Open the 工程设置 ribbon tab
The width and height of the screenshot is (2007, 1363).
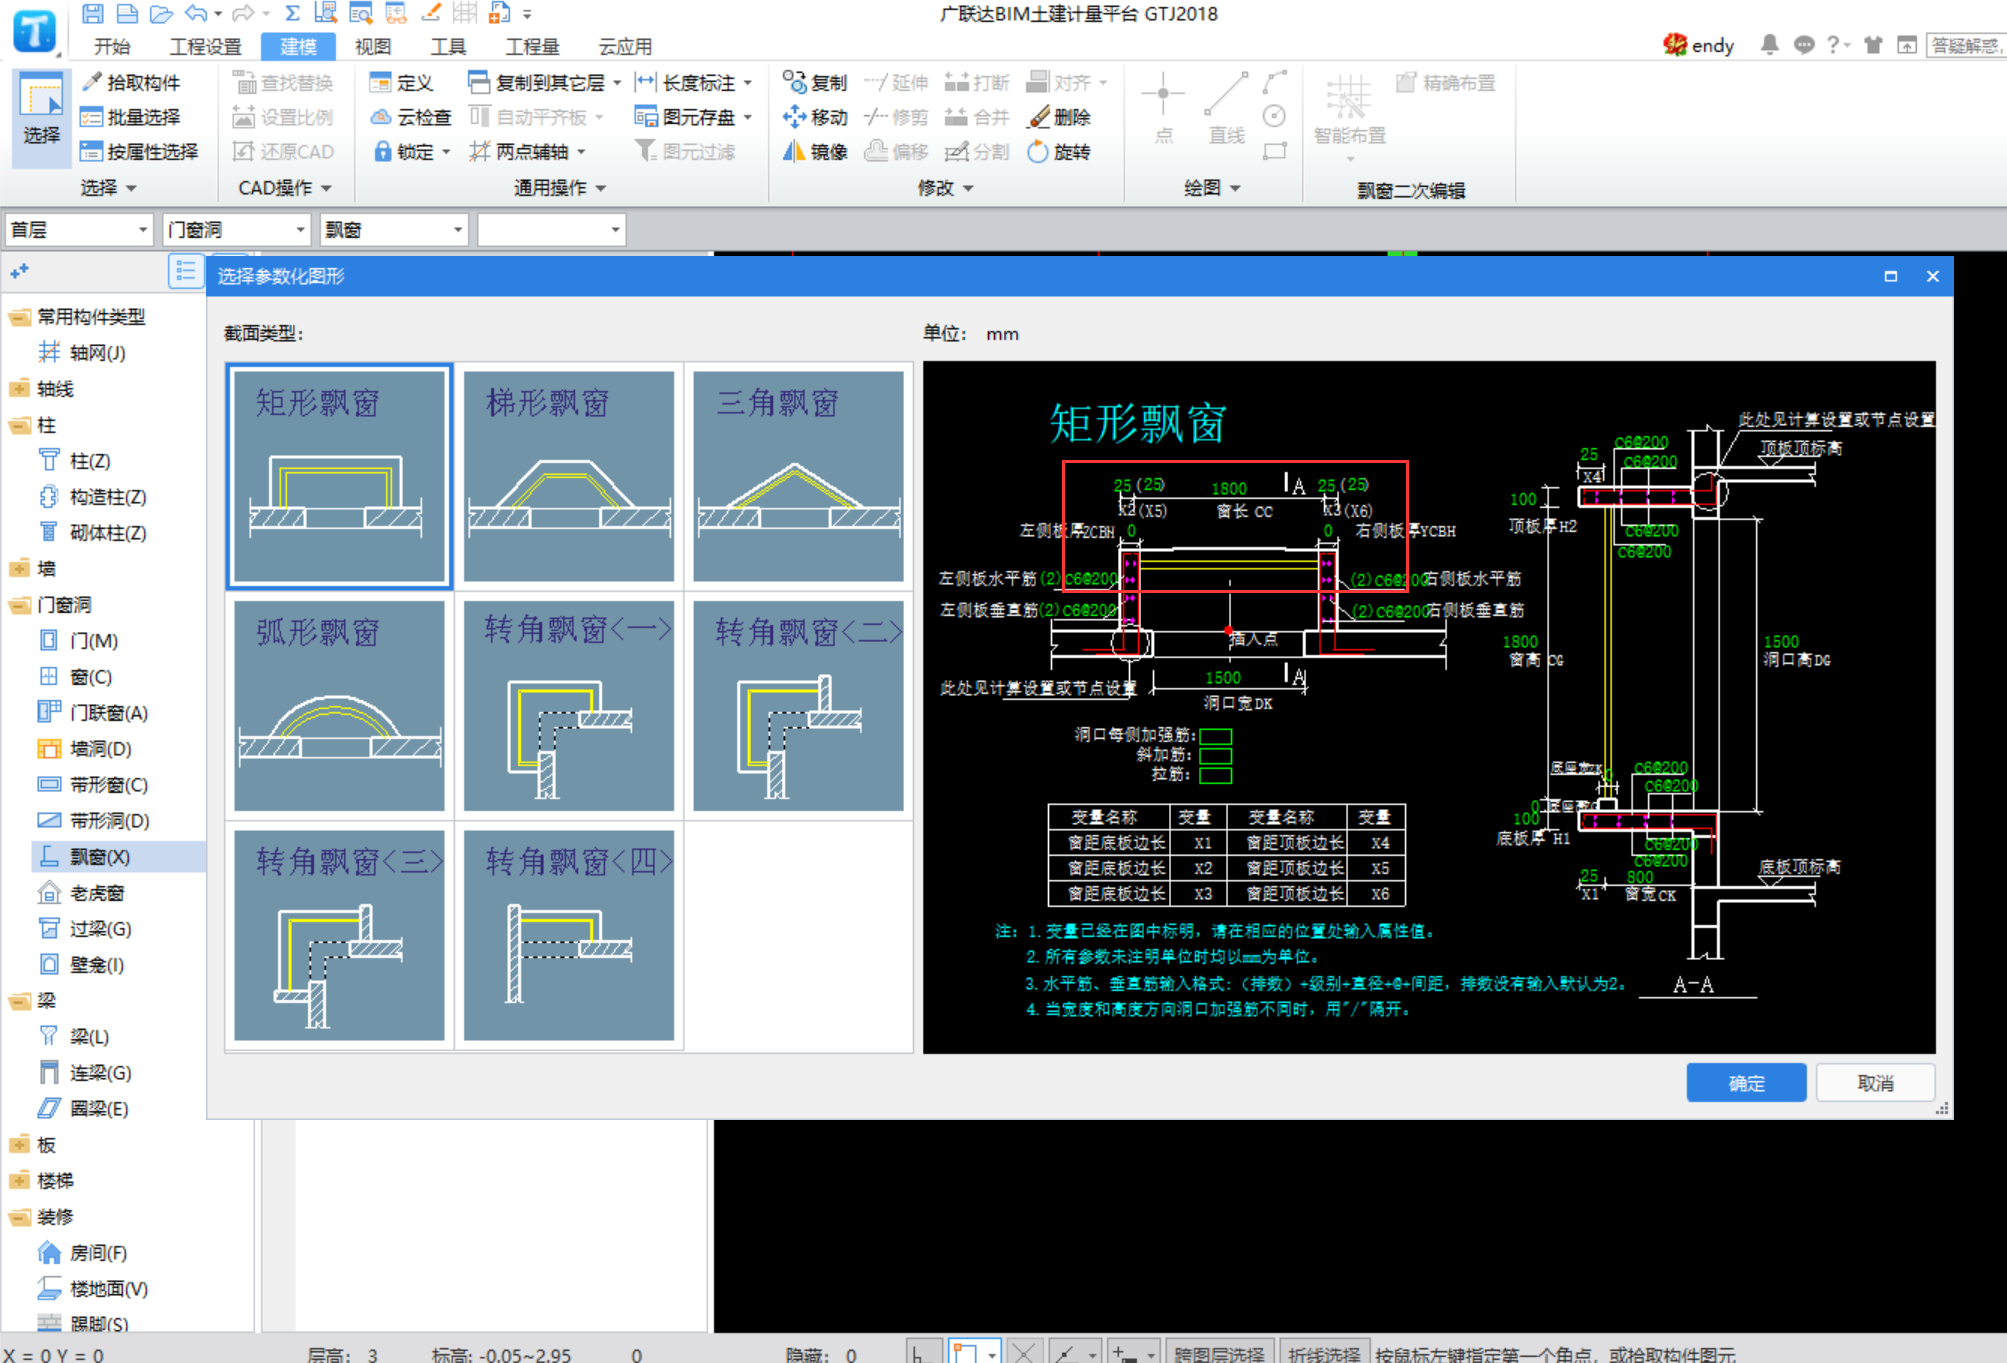(x=205, y=46)
